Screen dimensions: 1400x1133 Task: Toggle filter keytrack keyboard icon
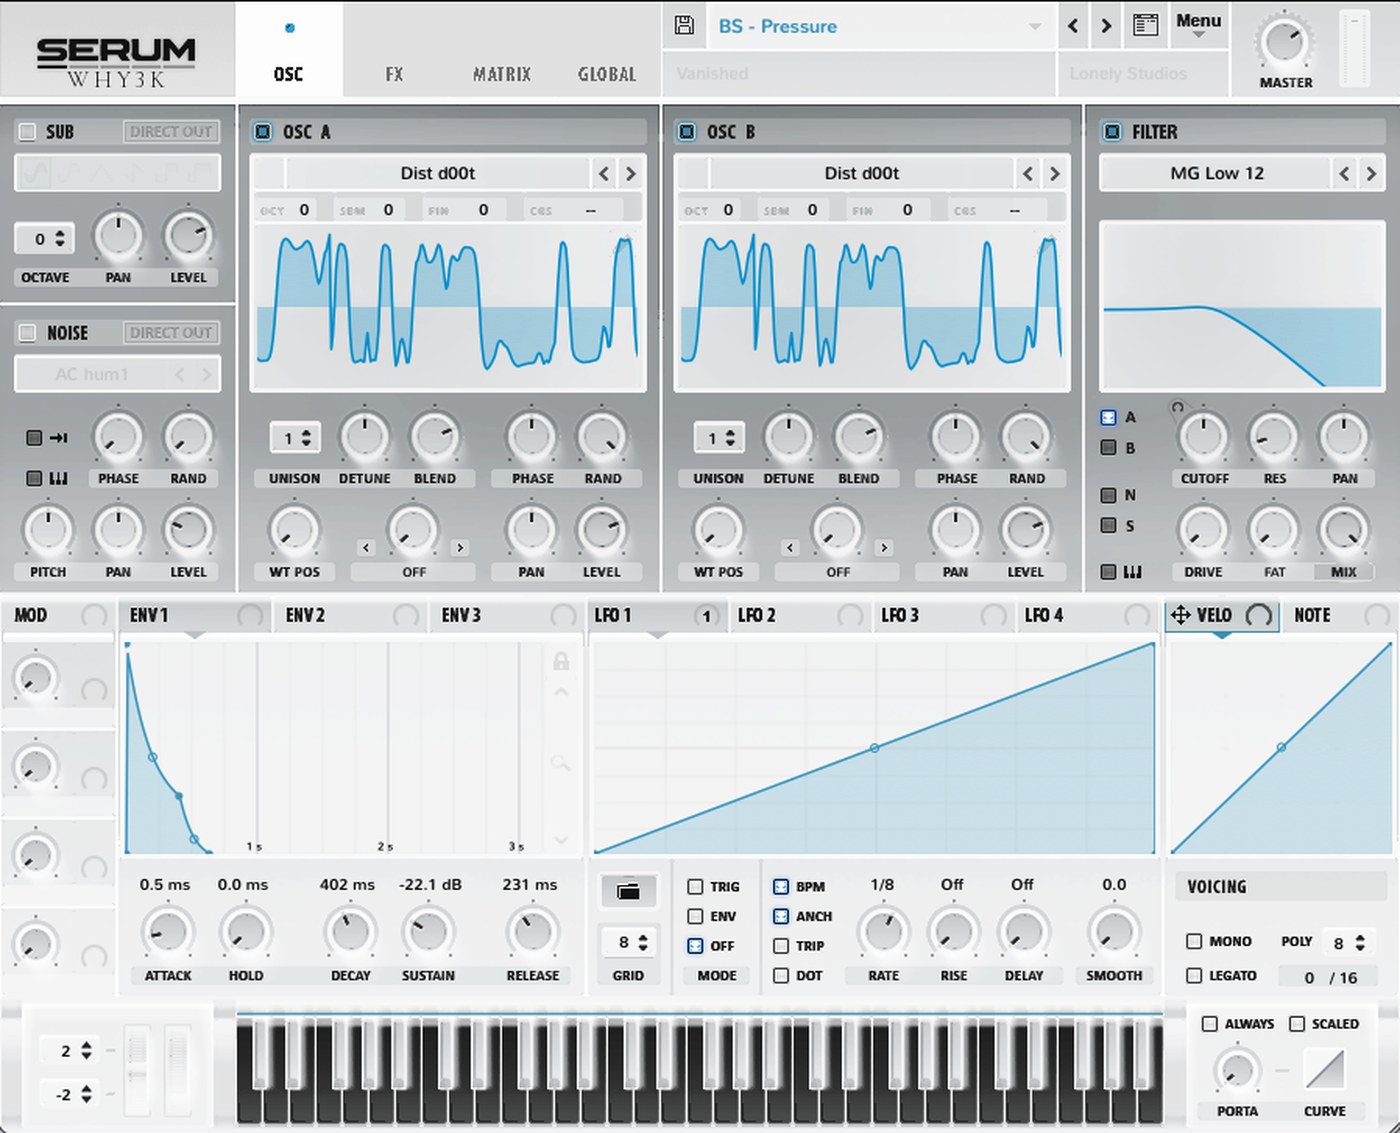pyautogui.click(x=1122, y=572)
